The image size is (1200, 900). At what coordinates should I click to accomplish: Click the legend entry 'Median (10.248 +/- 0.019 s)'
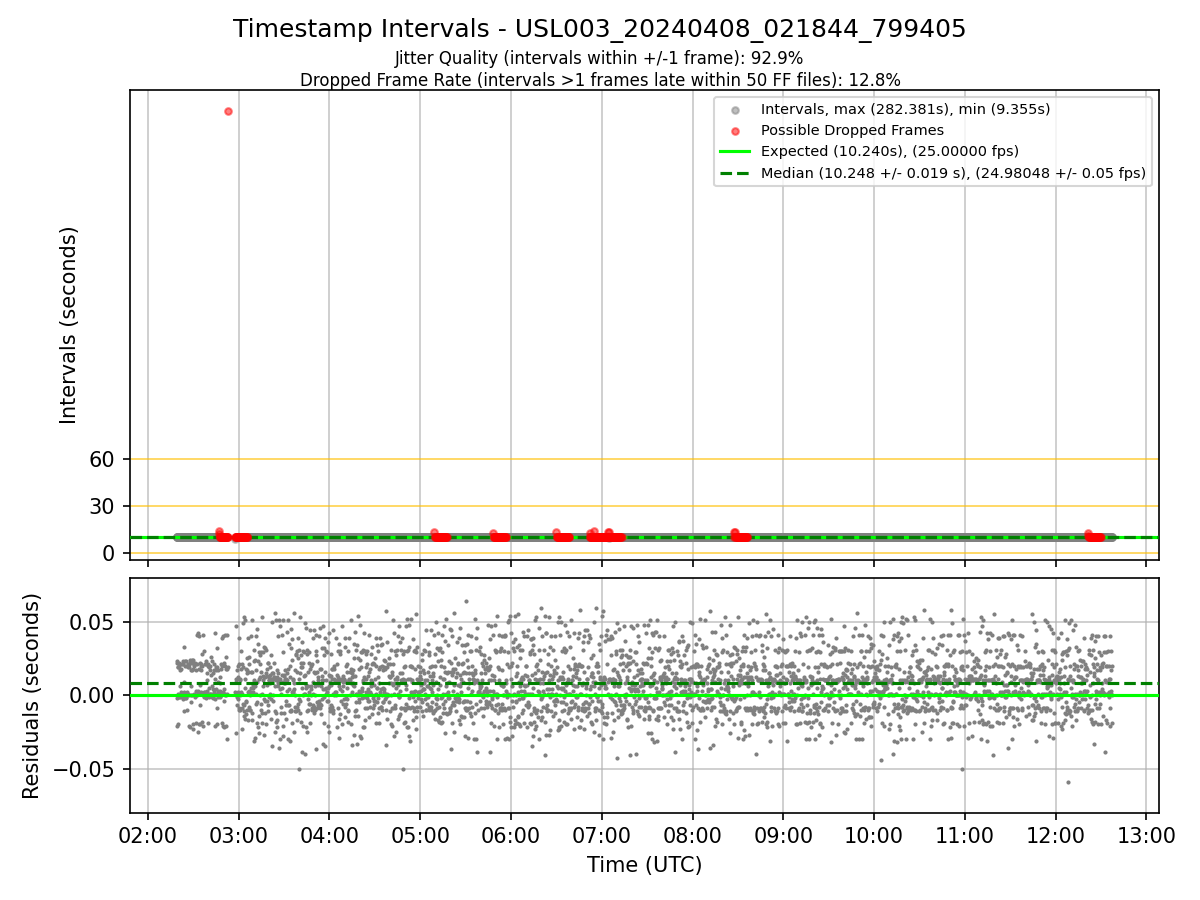coord(953,173)
